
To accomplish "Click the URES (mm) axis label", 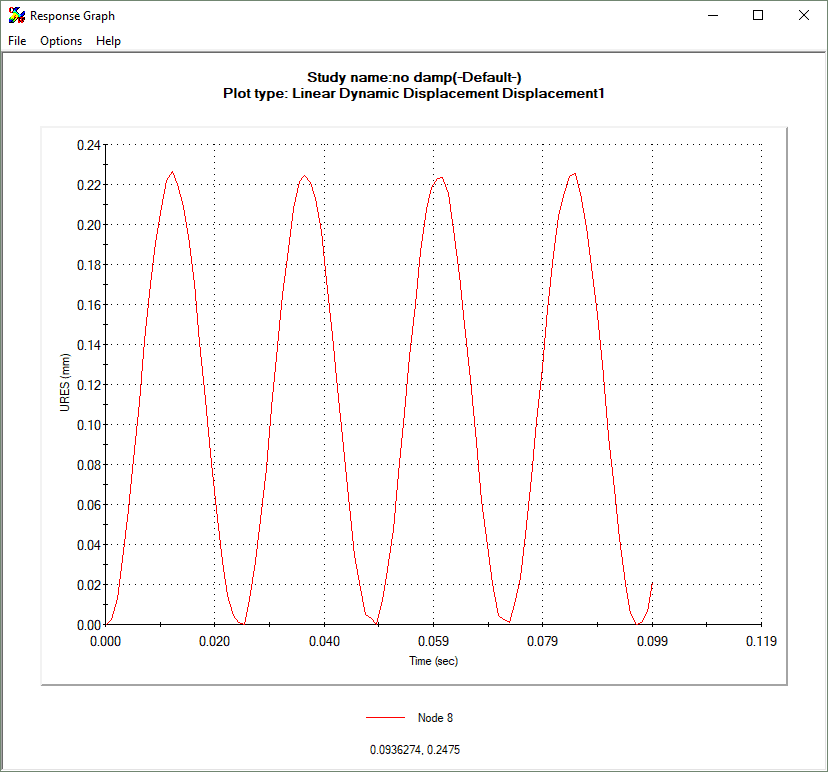I will coord(64,383).
